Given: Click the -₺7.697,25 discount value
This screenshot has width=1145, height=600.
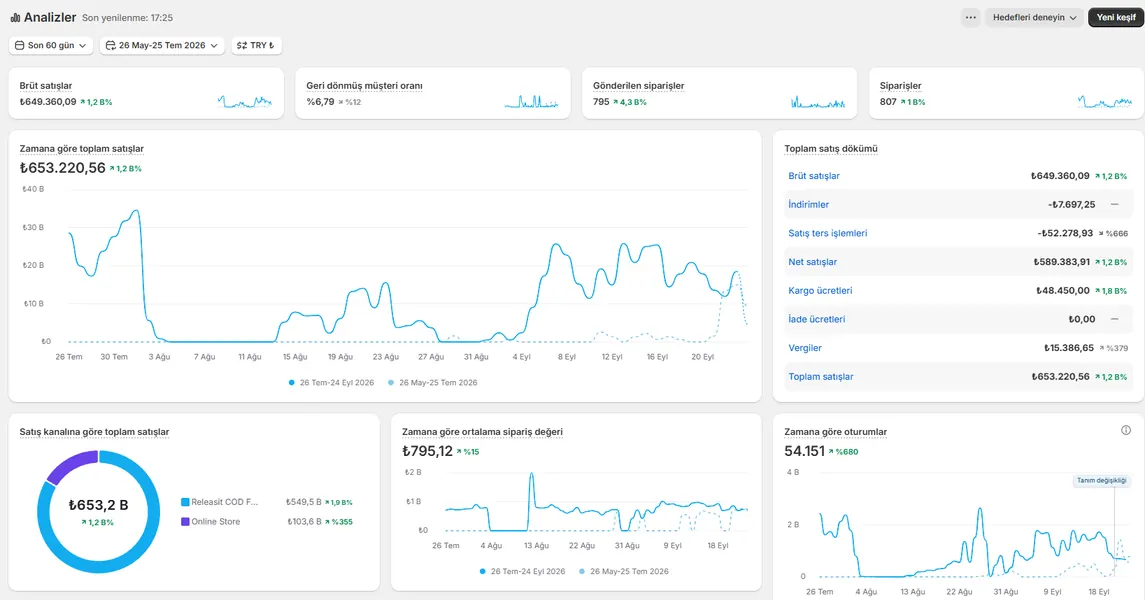Looking at the screenshot, I should click(x=1071, y=204).
